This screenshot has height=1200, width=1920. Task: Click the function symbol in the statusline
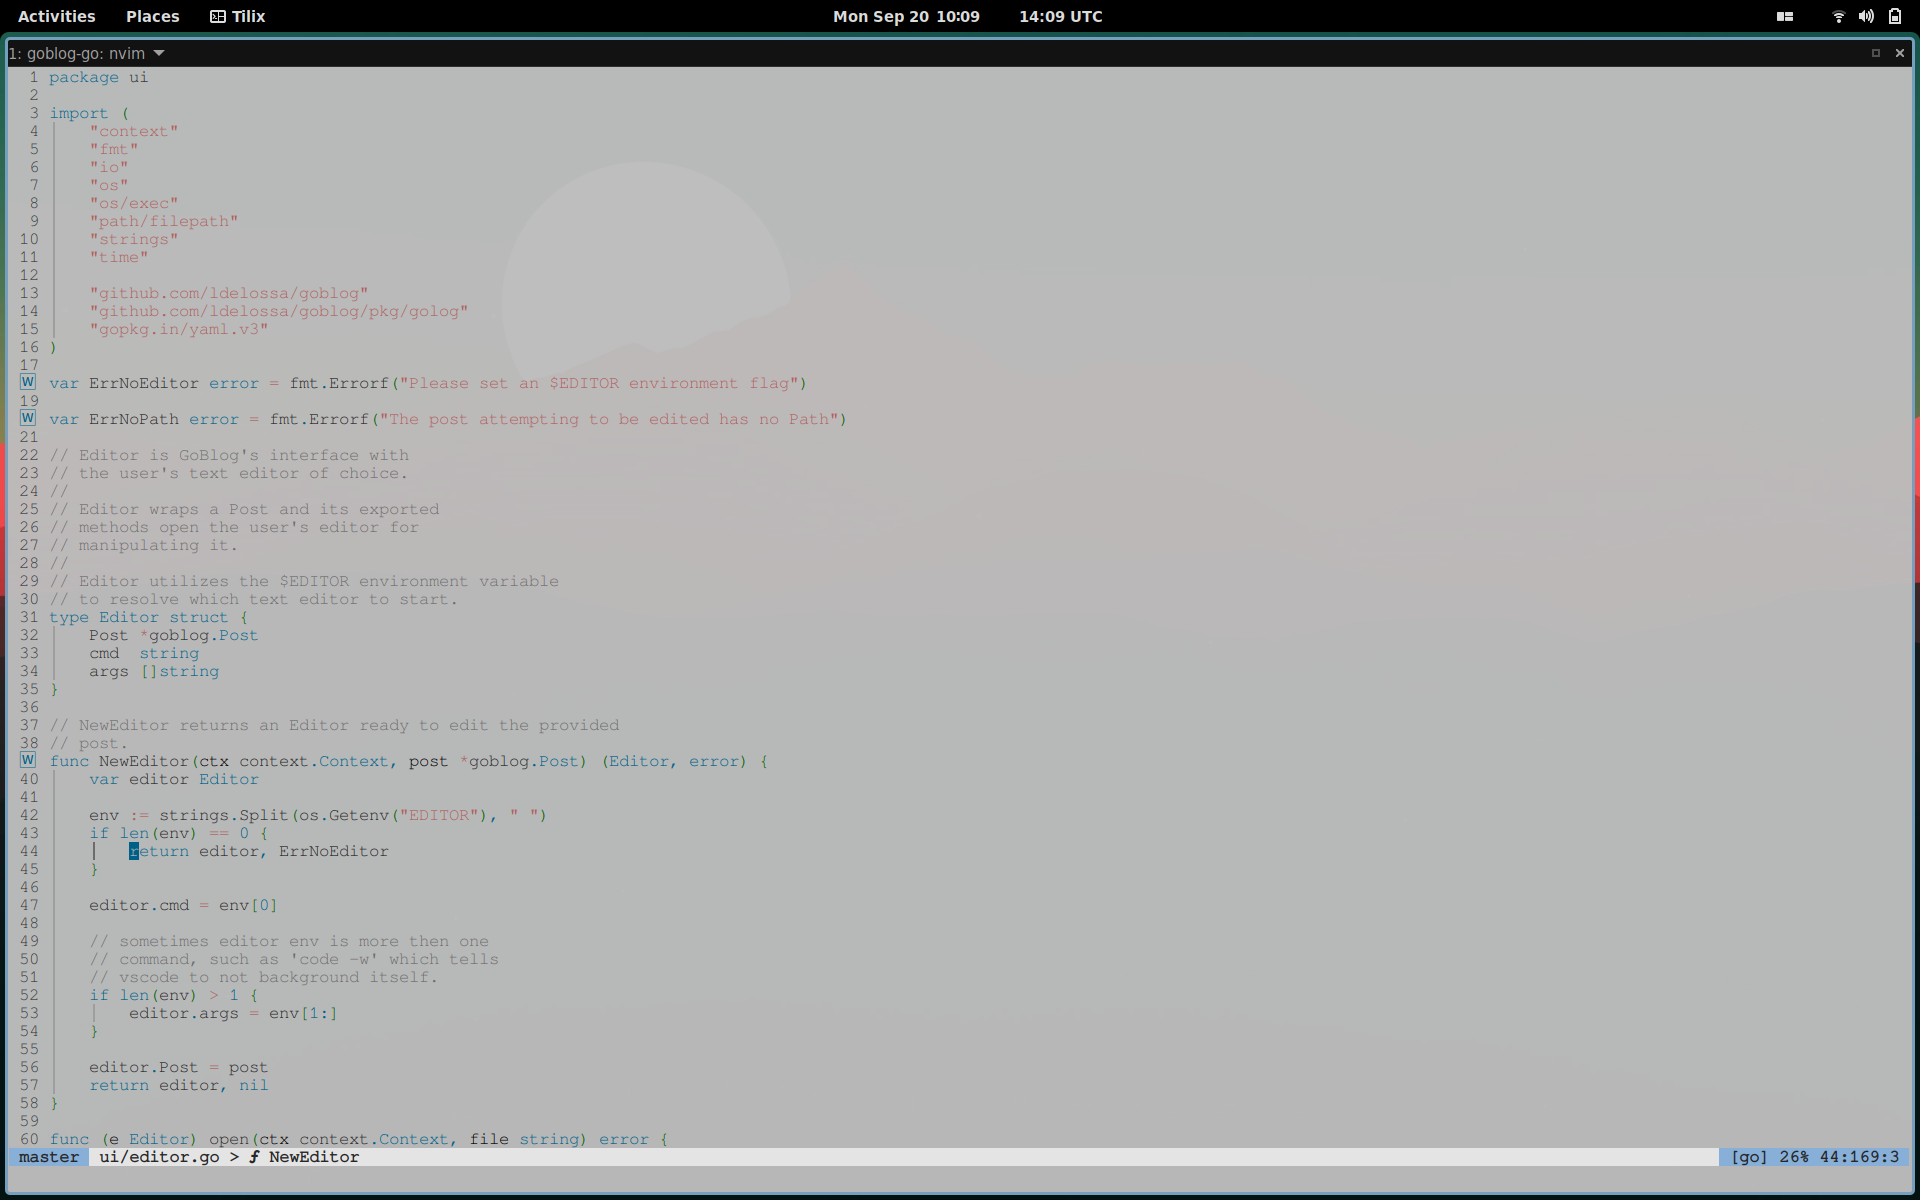(254, 1157)
